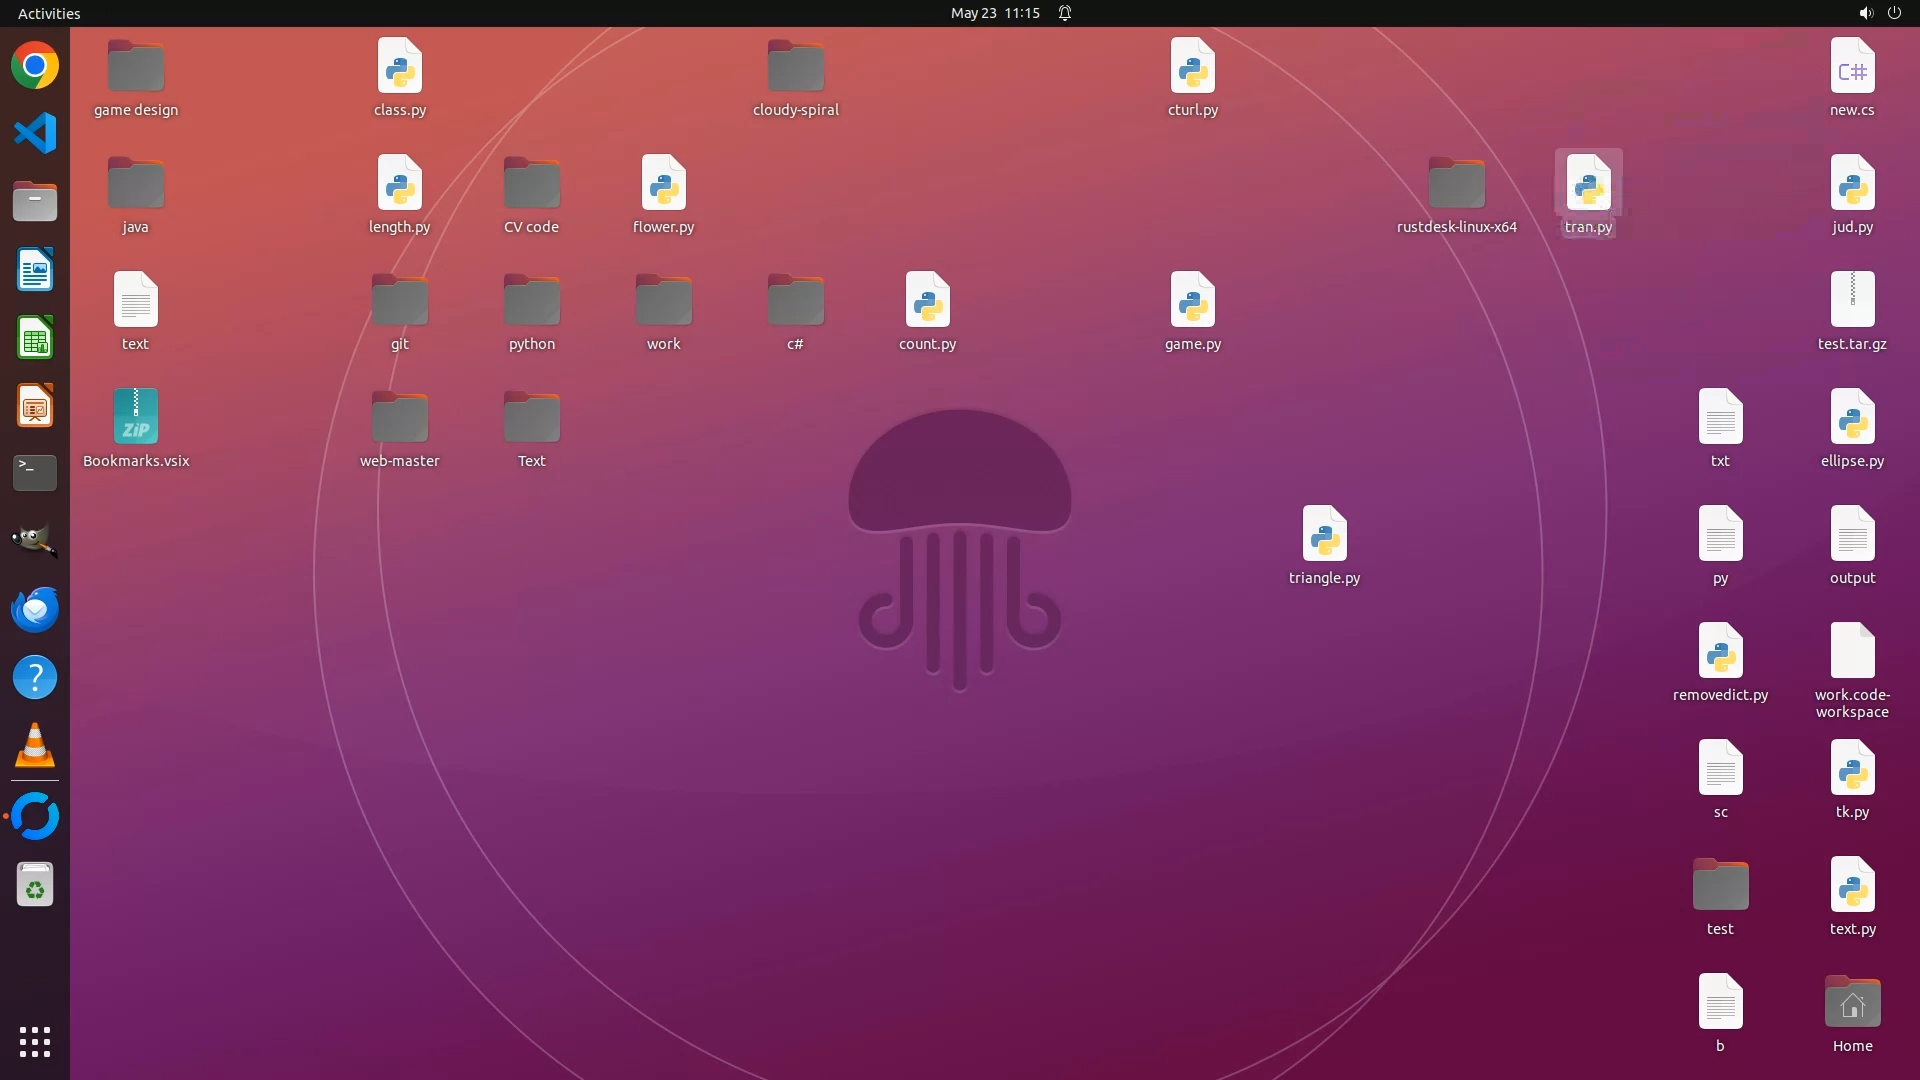This screenshot has width=1920, height=1080.
Task: Open VLC media player dock icon
Action: pos(35,746)
